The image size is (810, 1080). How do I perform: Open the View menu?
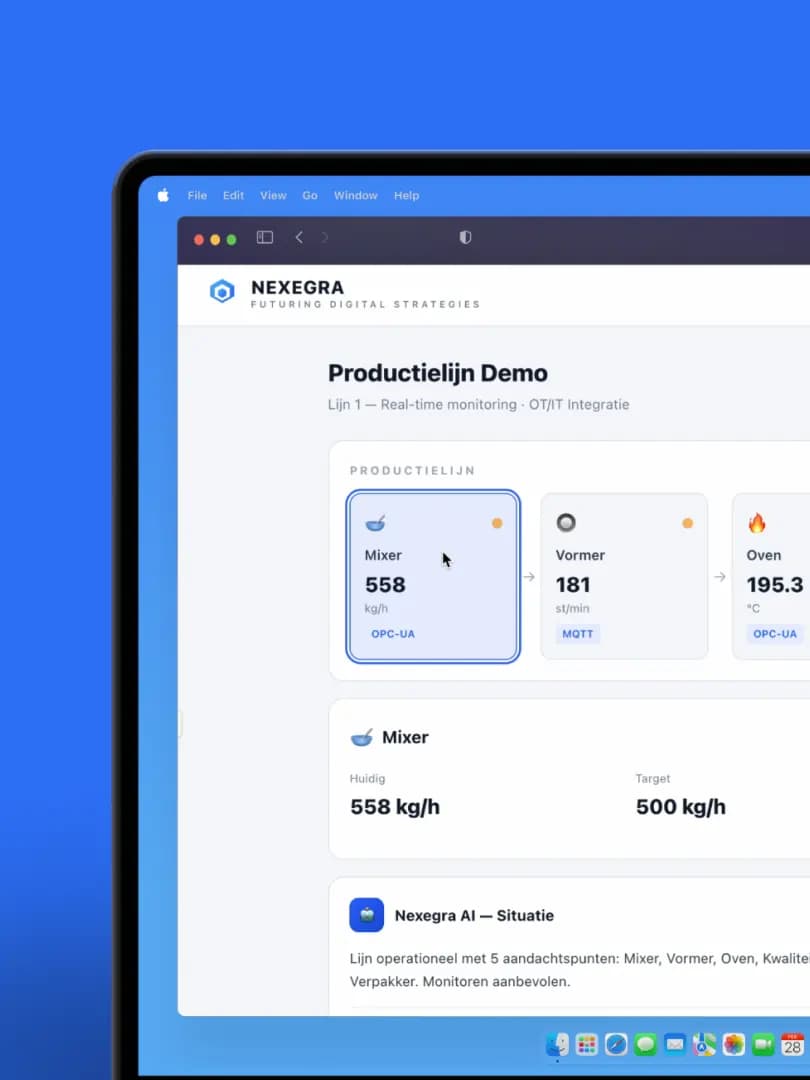tap(273, 196)
